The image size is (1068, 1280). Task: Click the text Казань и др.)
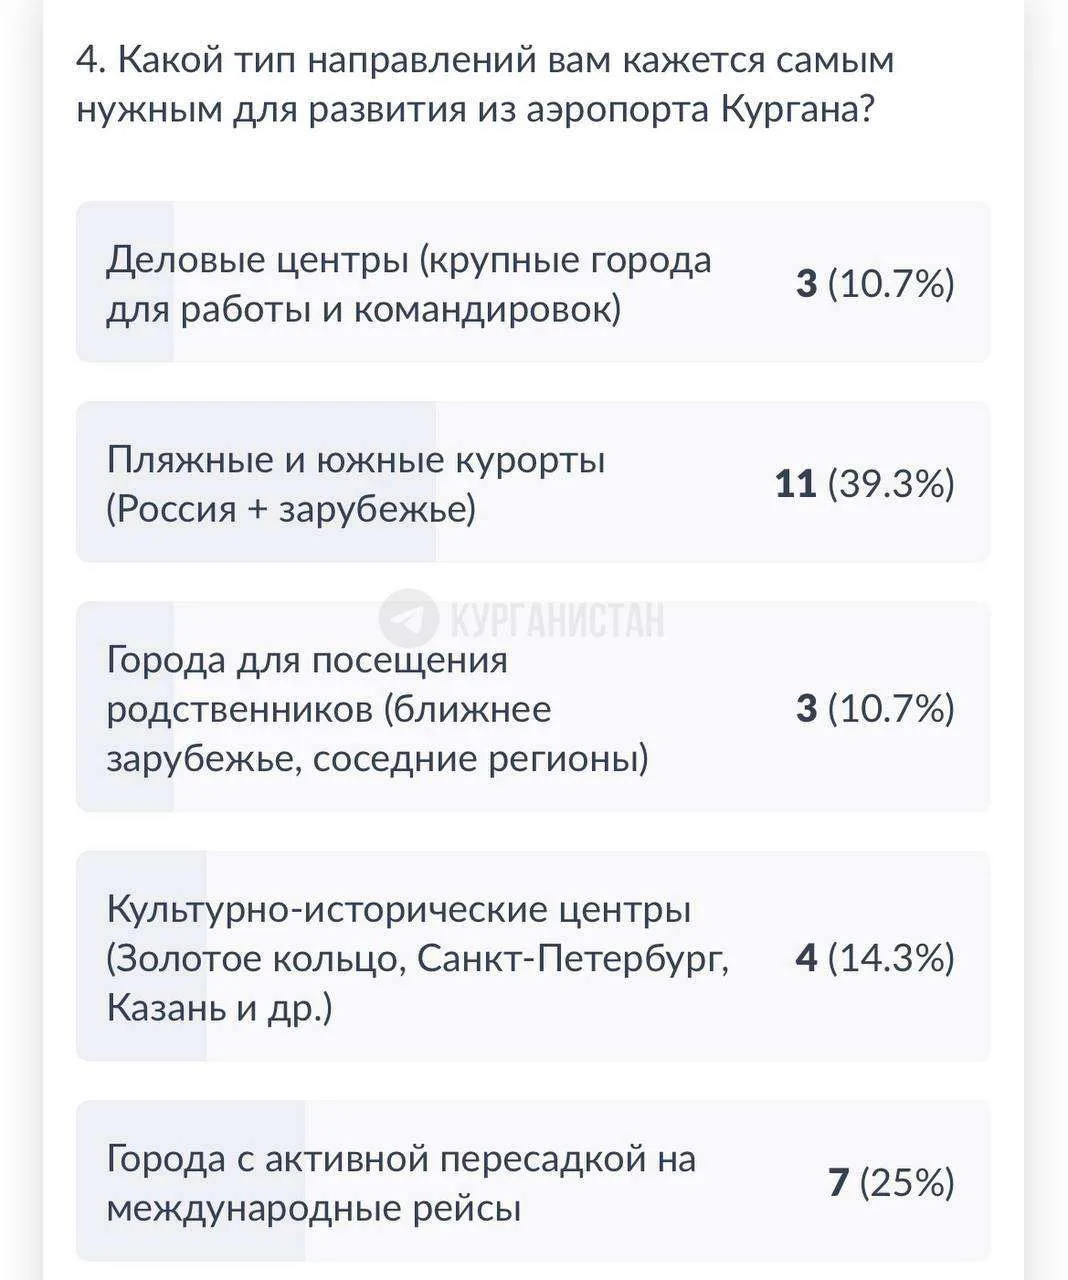(219, 1008)
